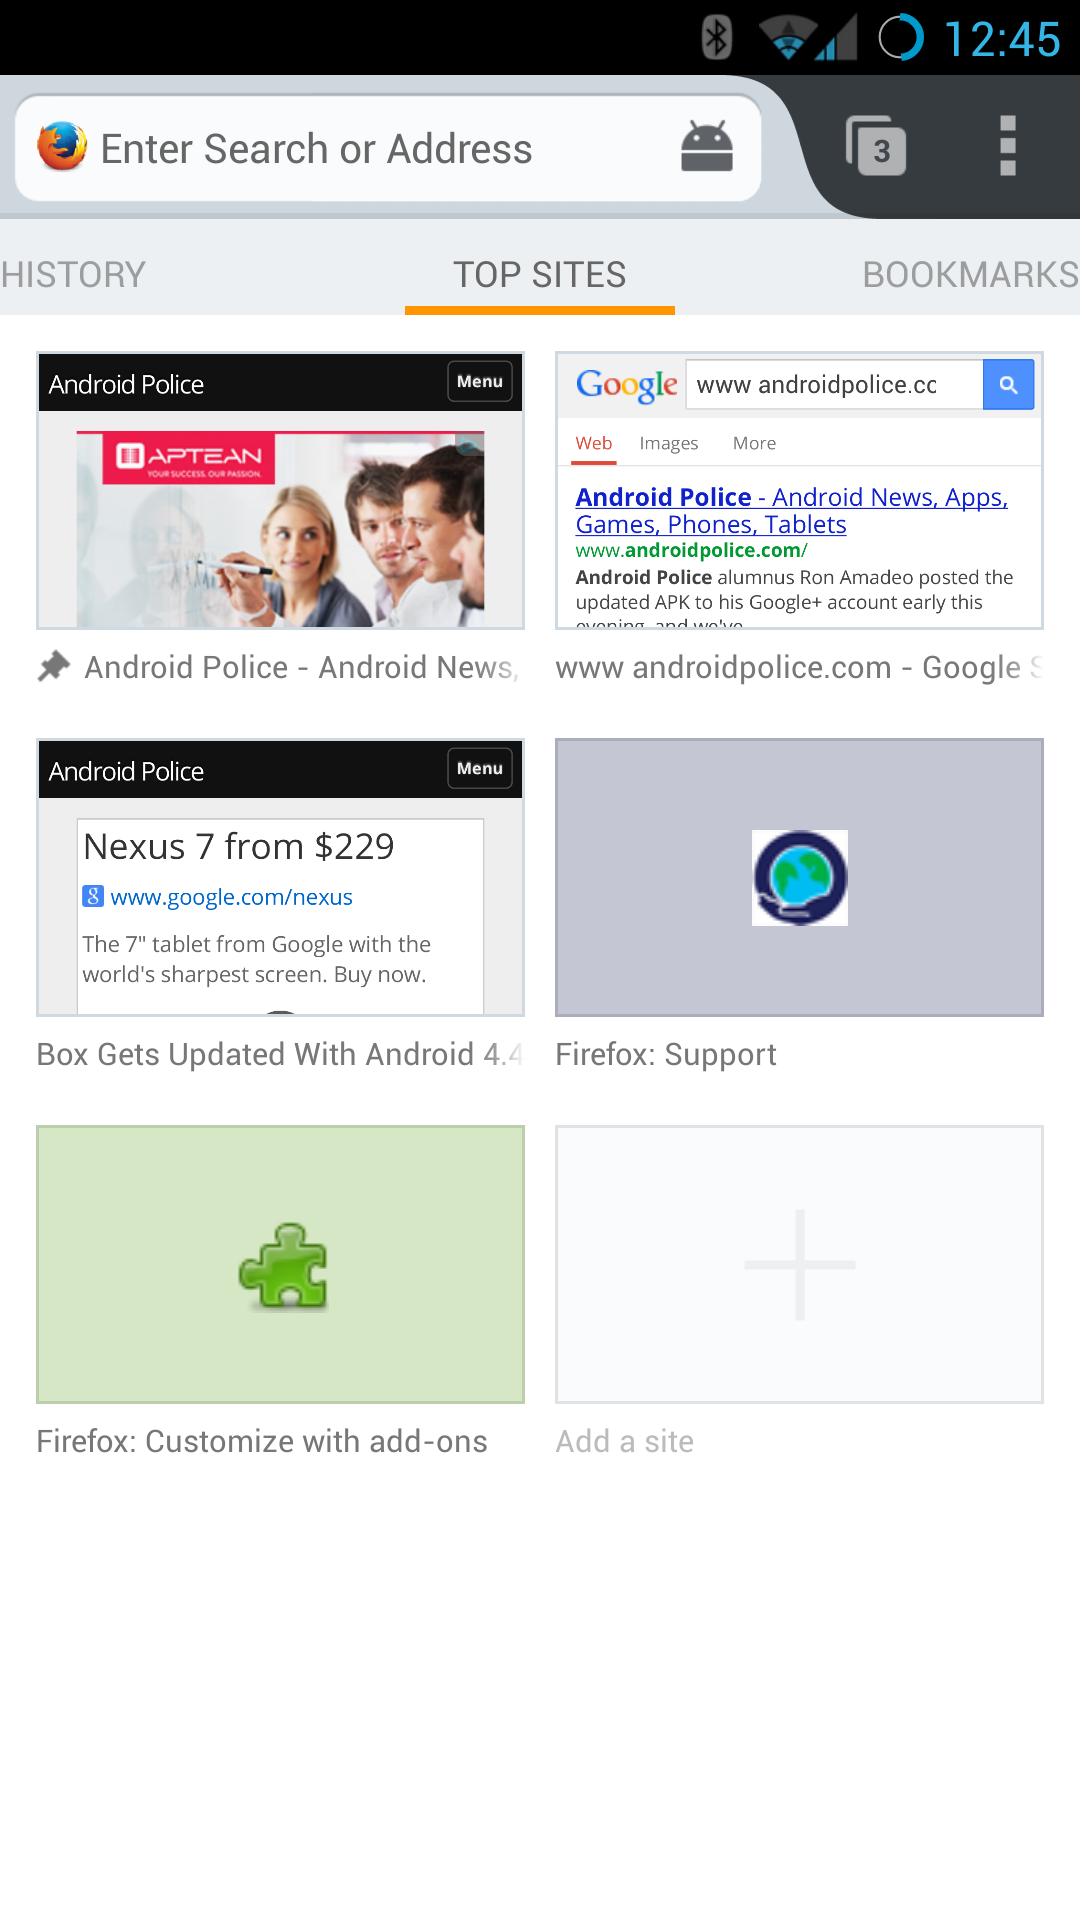Tap the globe icon on the Firefox Support tile

tap(798, 878)
